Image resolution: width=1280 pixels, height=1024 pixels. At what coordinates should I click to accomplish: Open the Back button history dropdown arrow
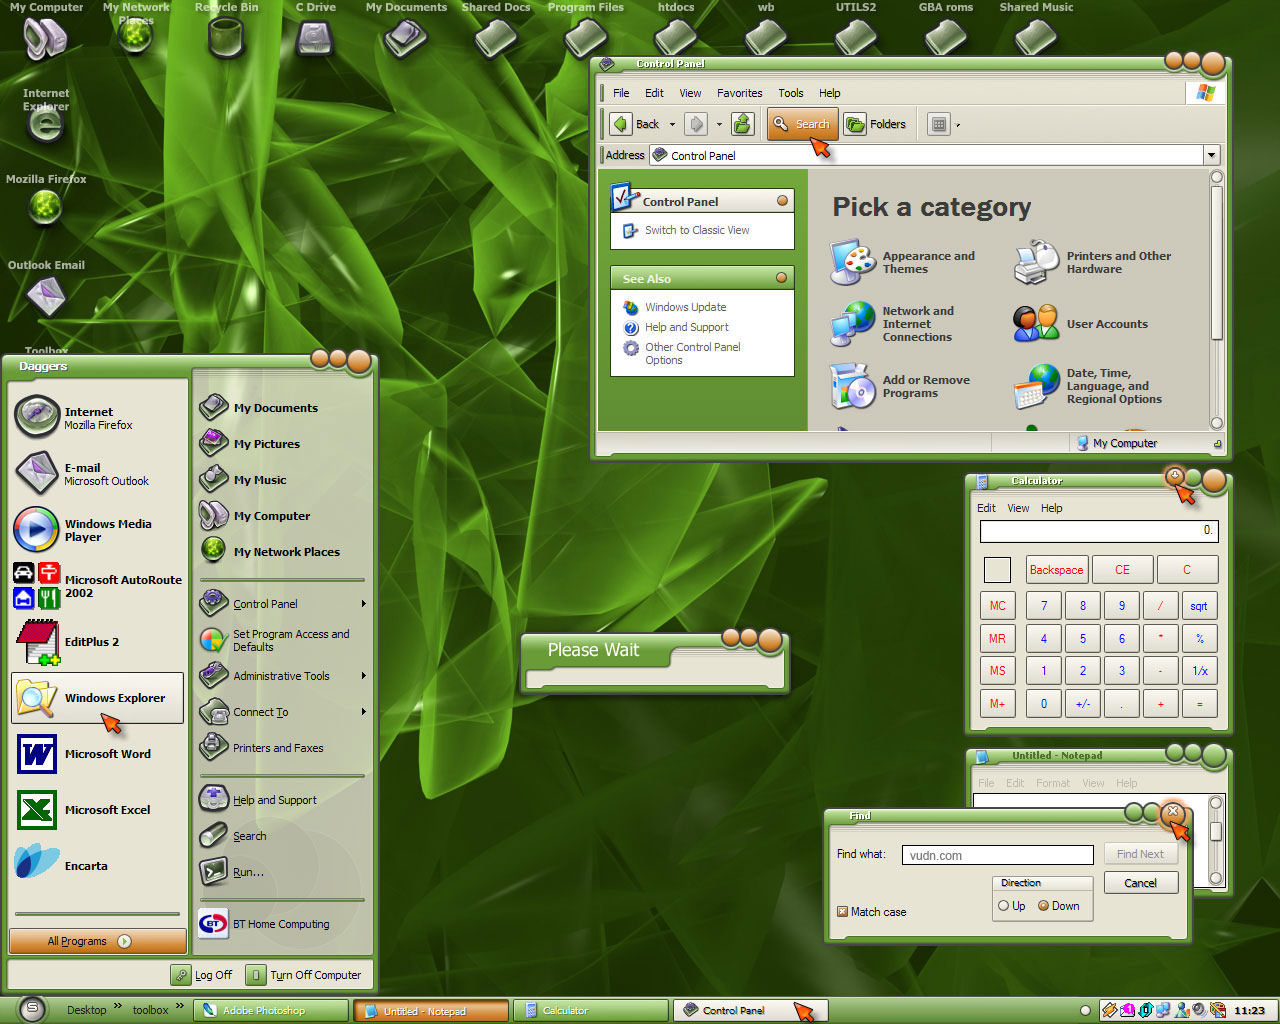click(x=672, y=125)
